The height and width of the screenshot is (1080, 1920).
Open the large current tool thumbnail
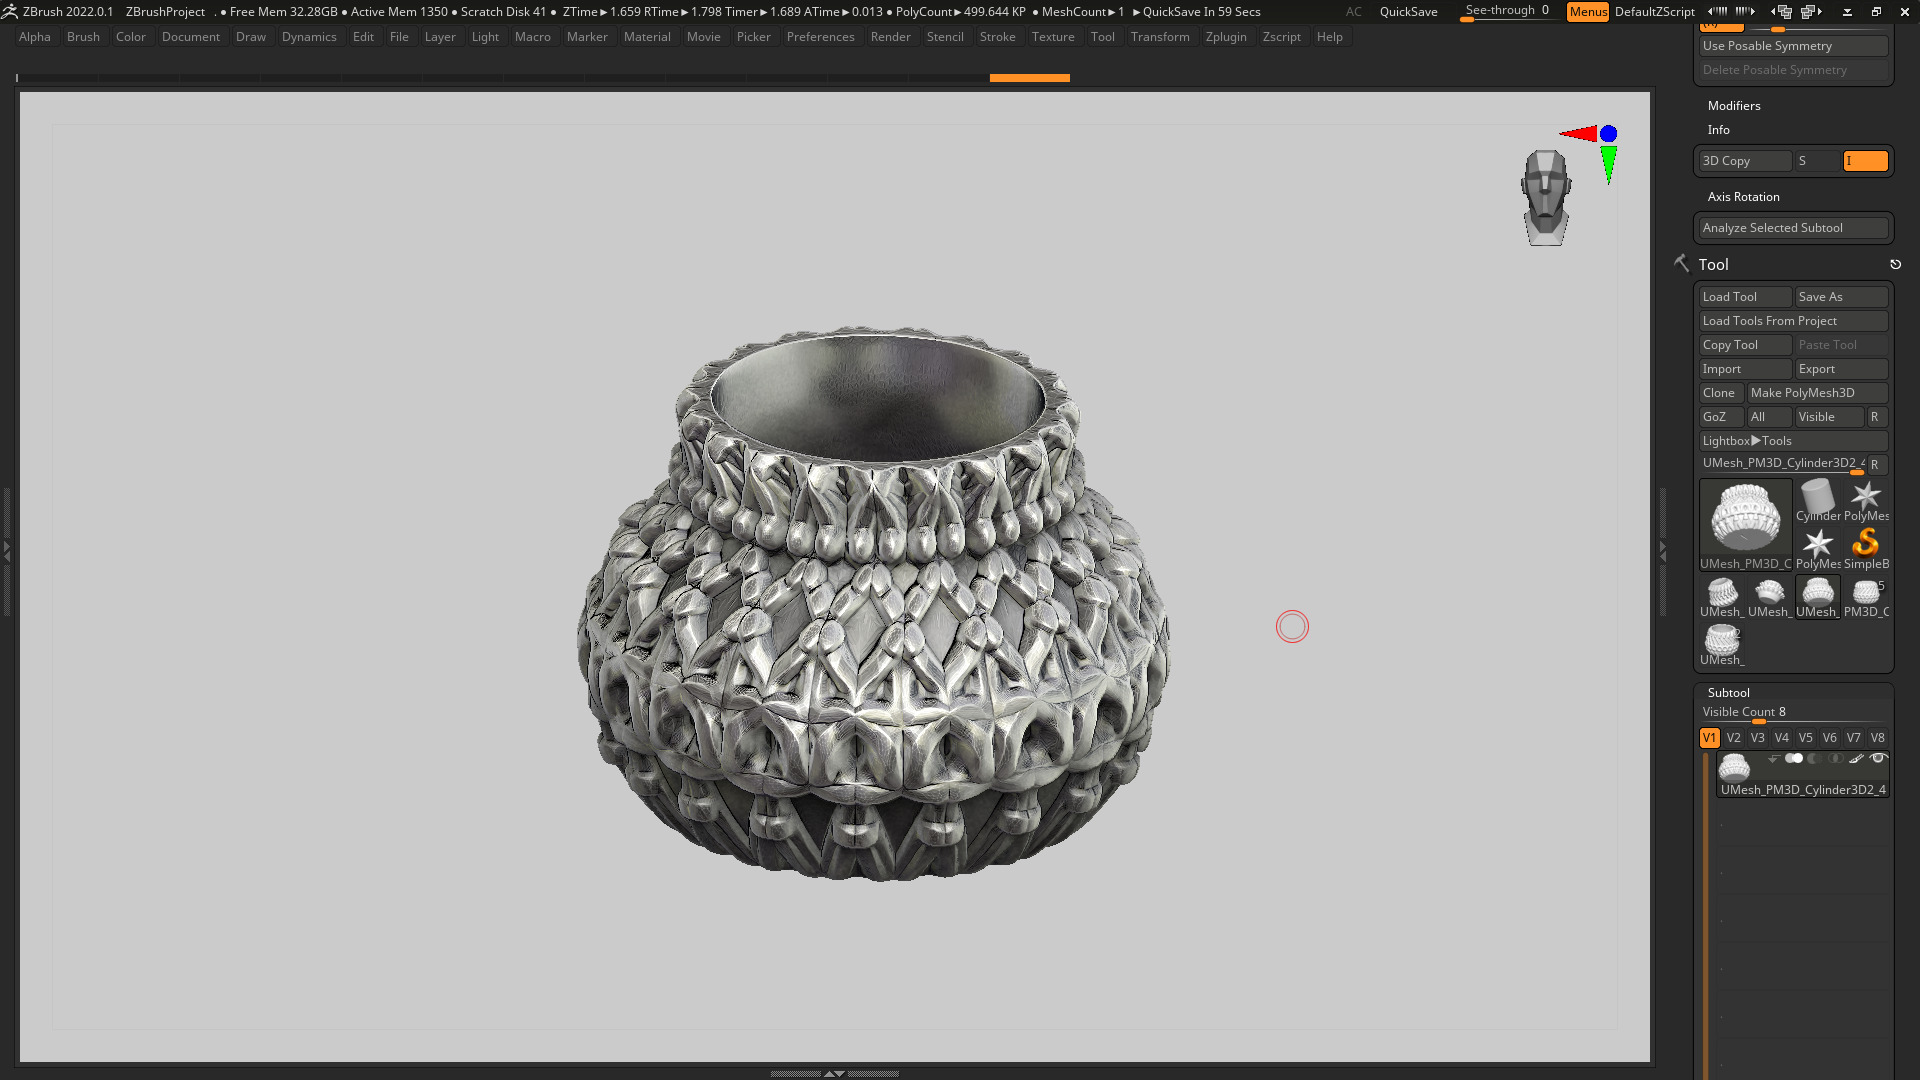pyautogui.click(x=1746, y=525)
